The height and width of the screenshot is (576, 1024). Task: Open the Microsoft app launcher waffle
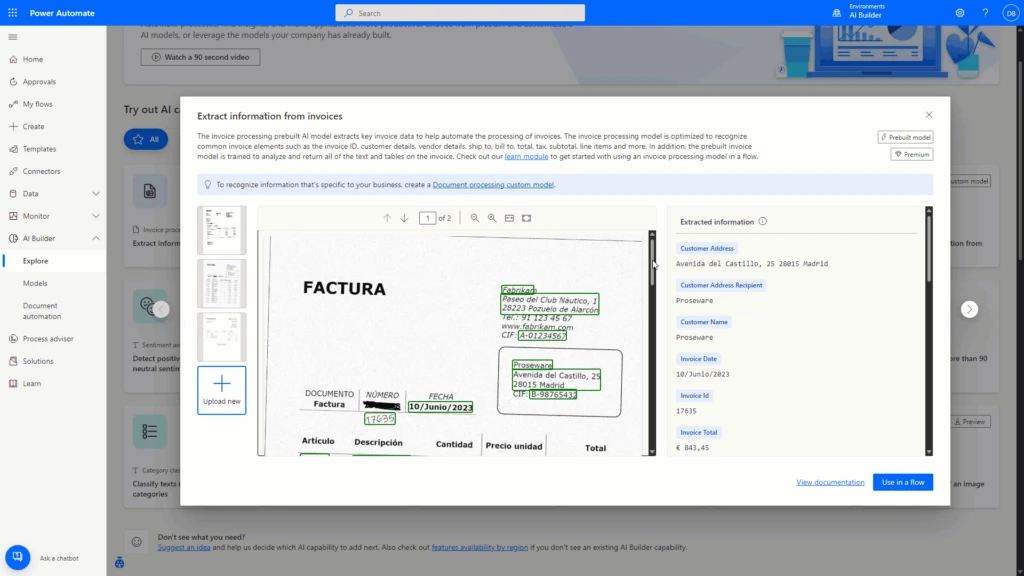pos(11,12)
